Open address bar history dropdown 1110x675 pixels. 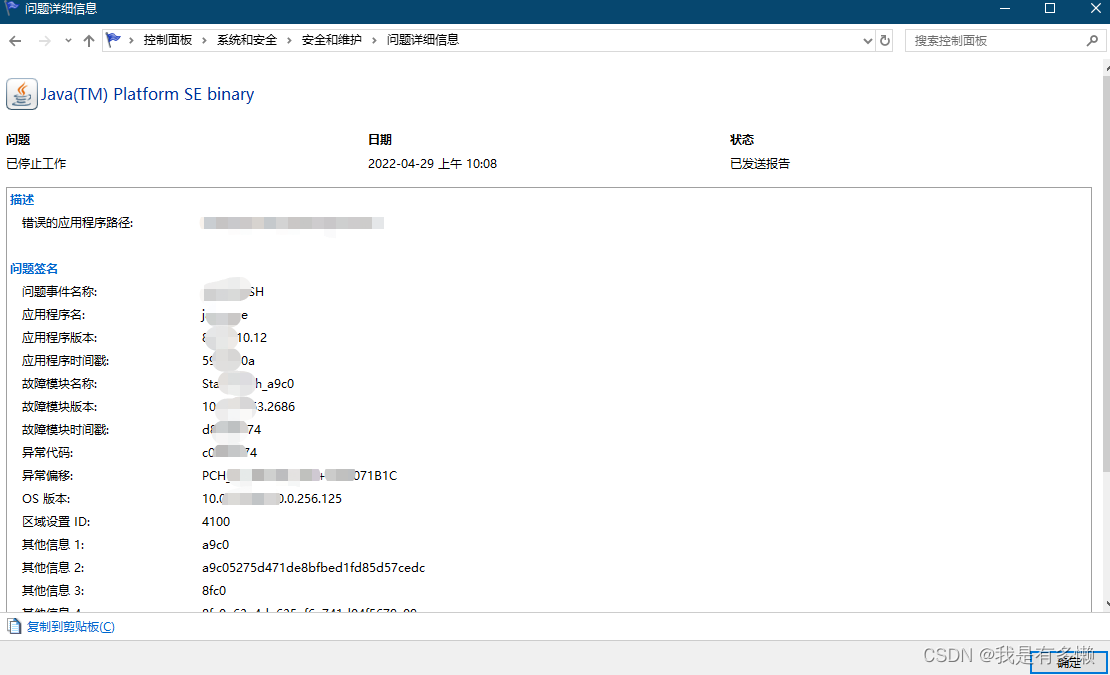pos(868,41)
